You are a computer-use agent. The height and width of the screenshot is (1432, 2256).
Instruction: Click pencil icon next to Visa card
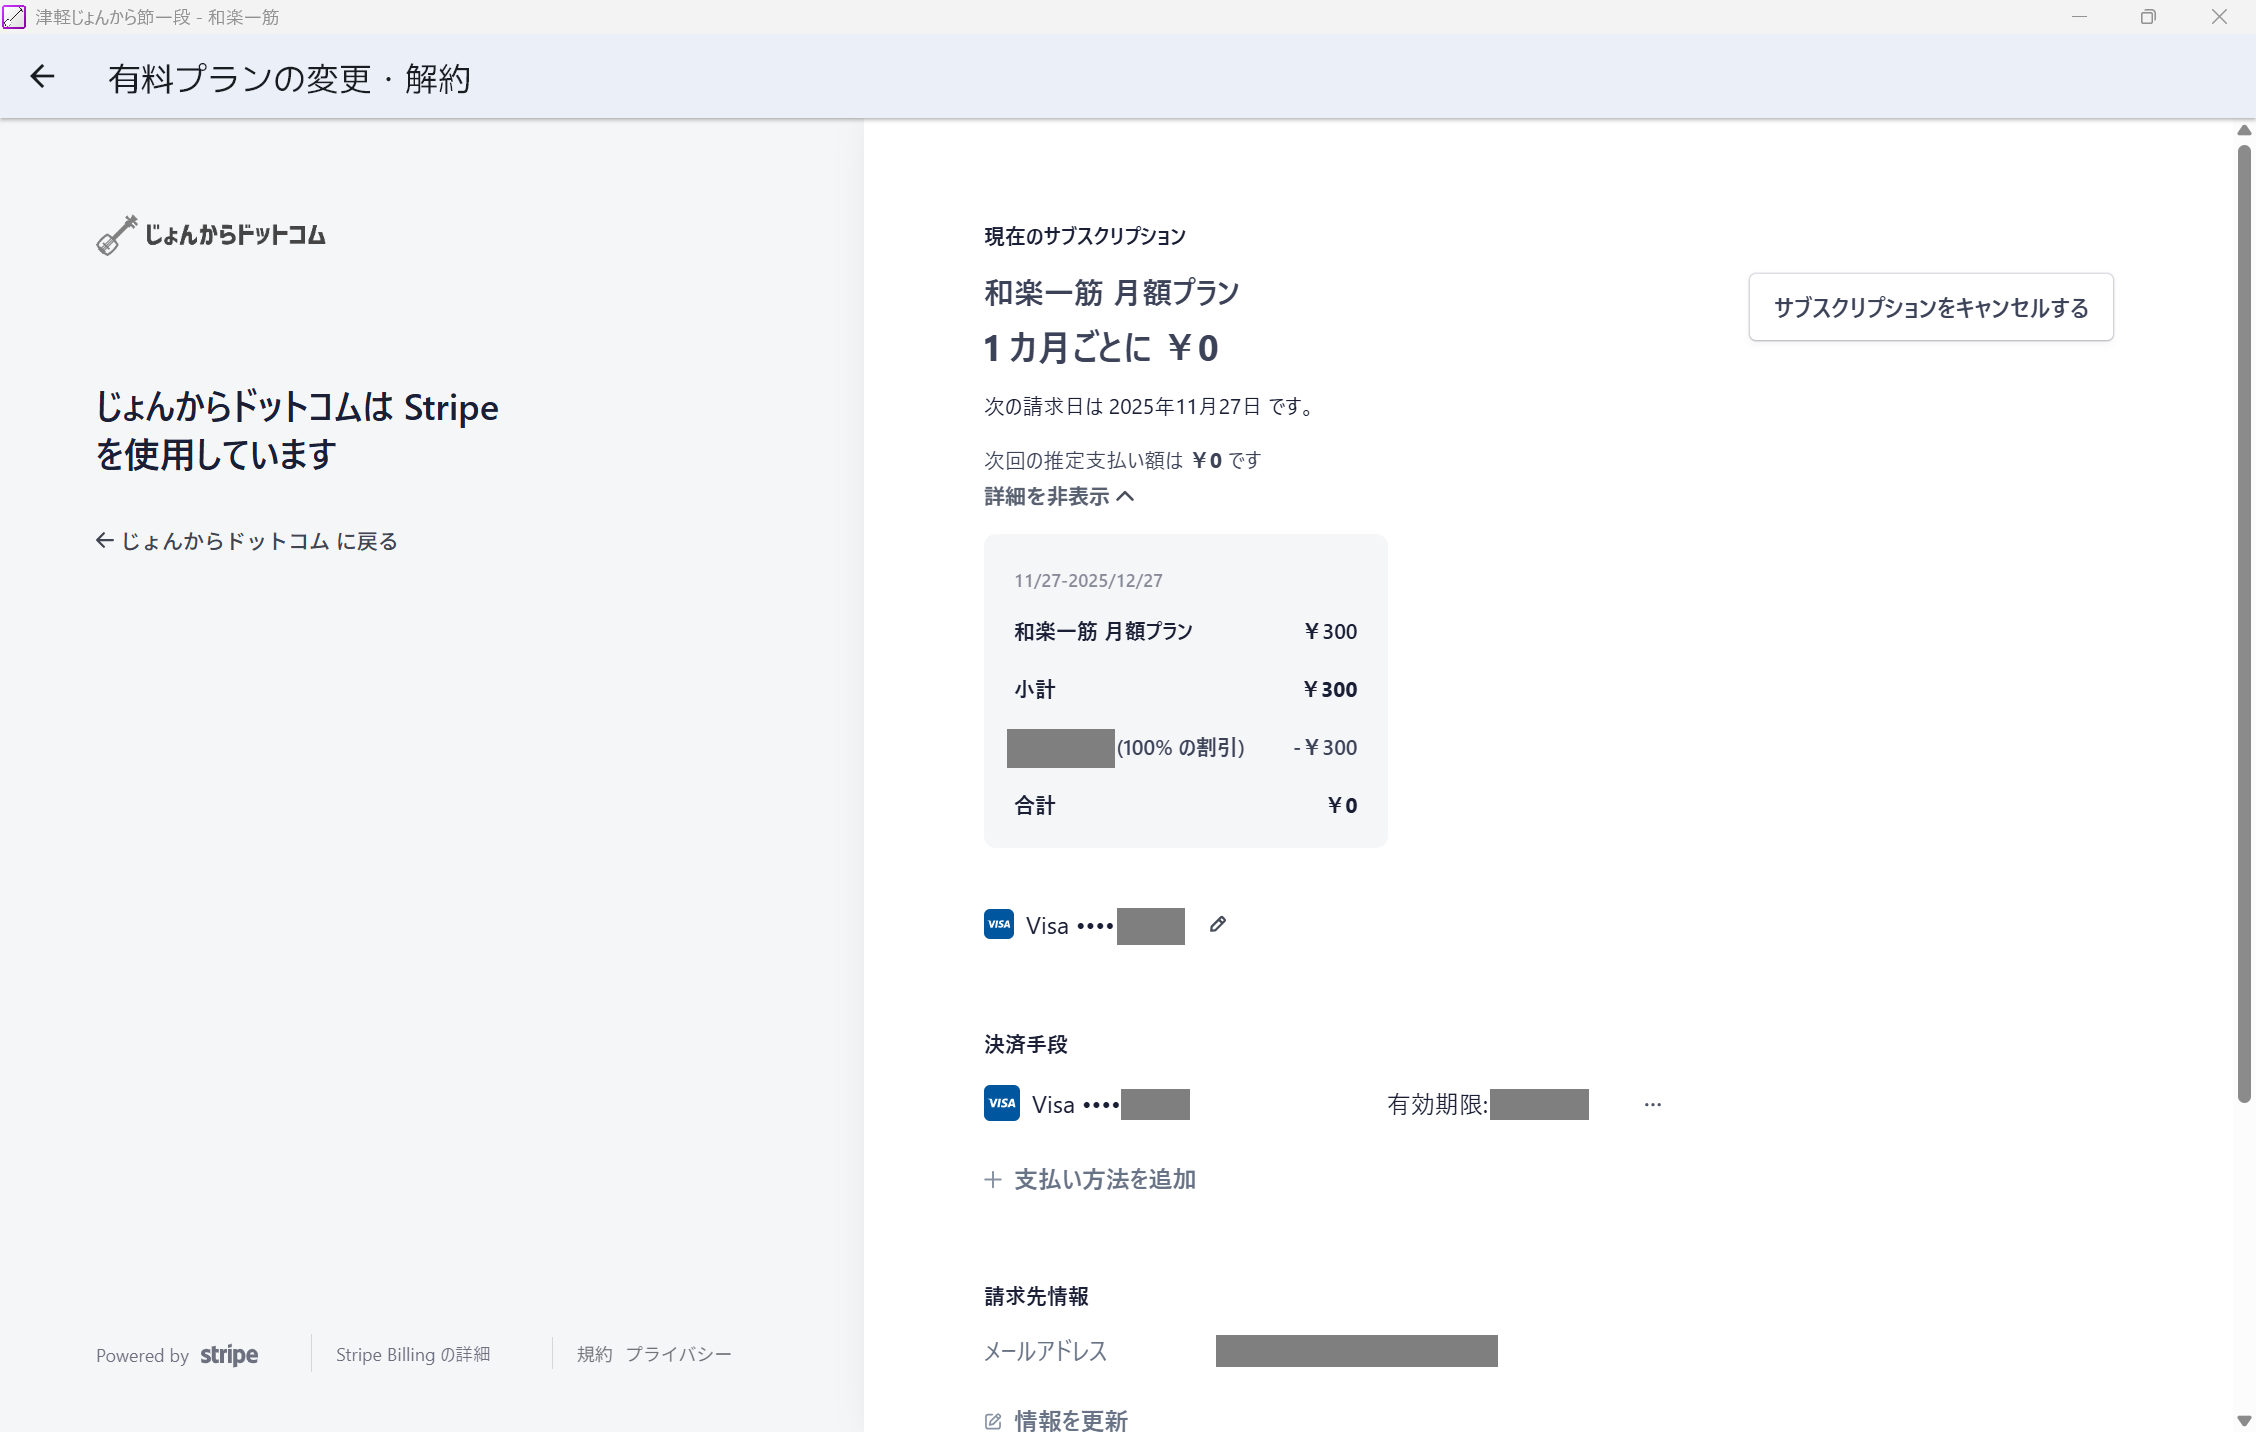tap(1217, 924)
